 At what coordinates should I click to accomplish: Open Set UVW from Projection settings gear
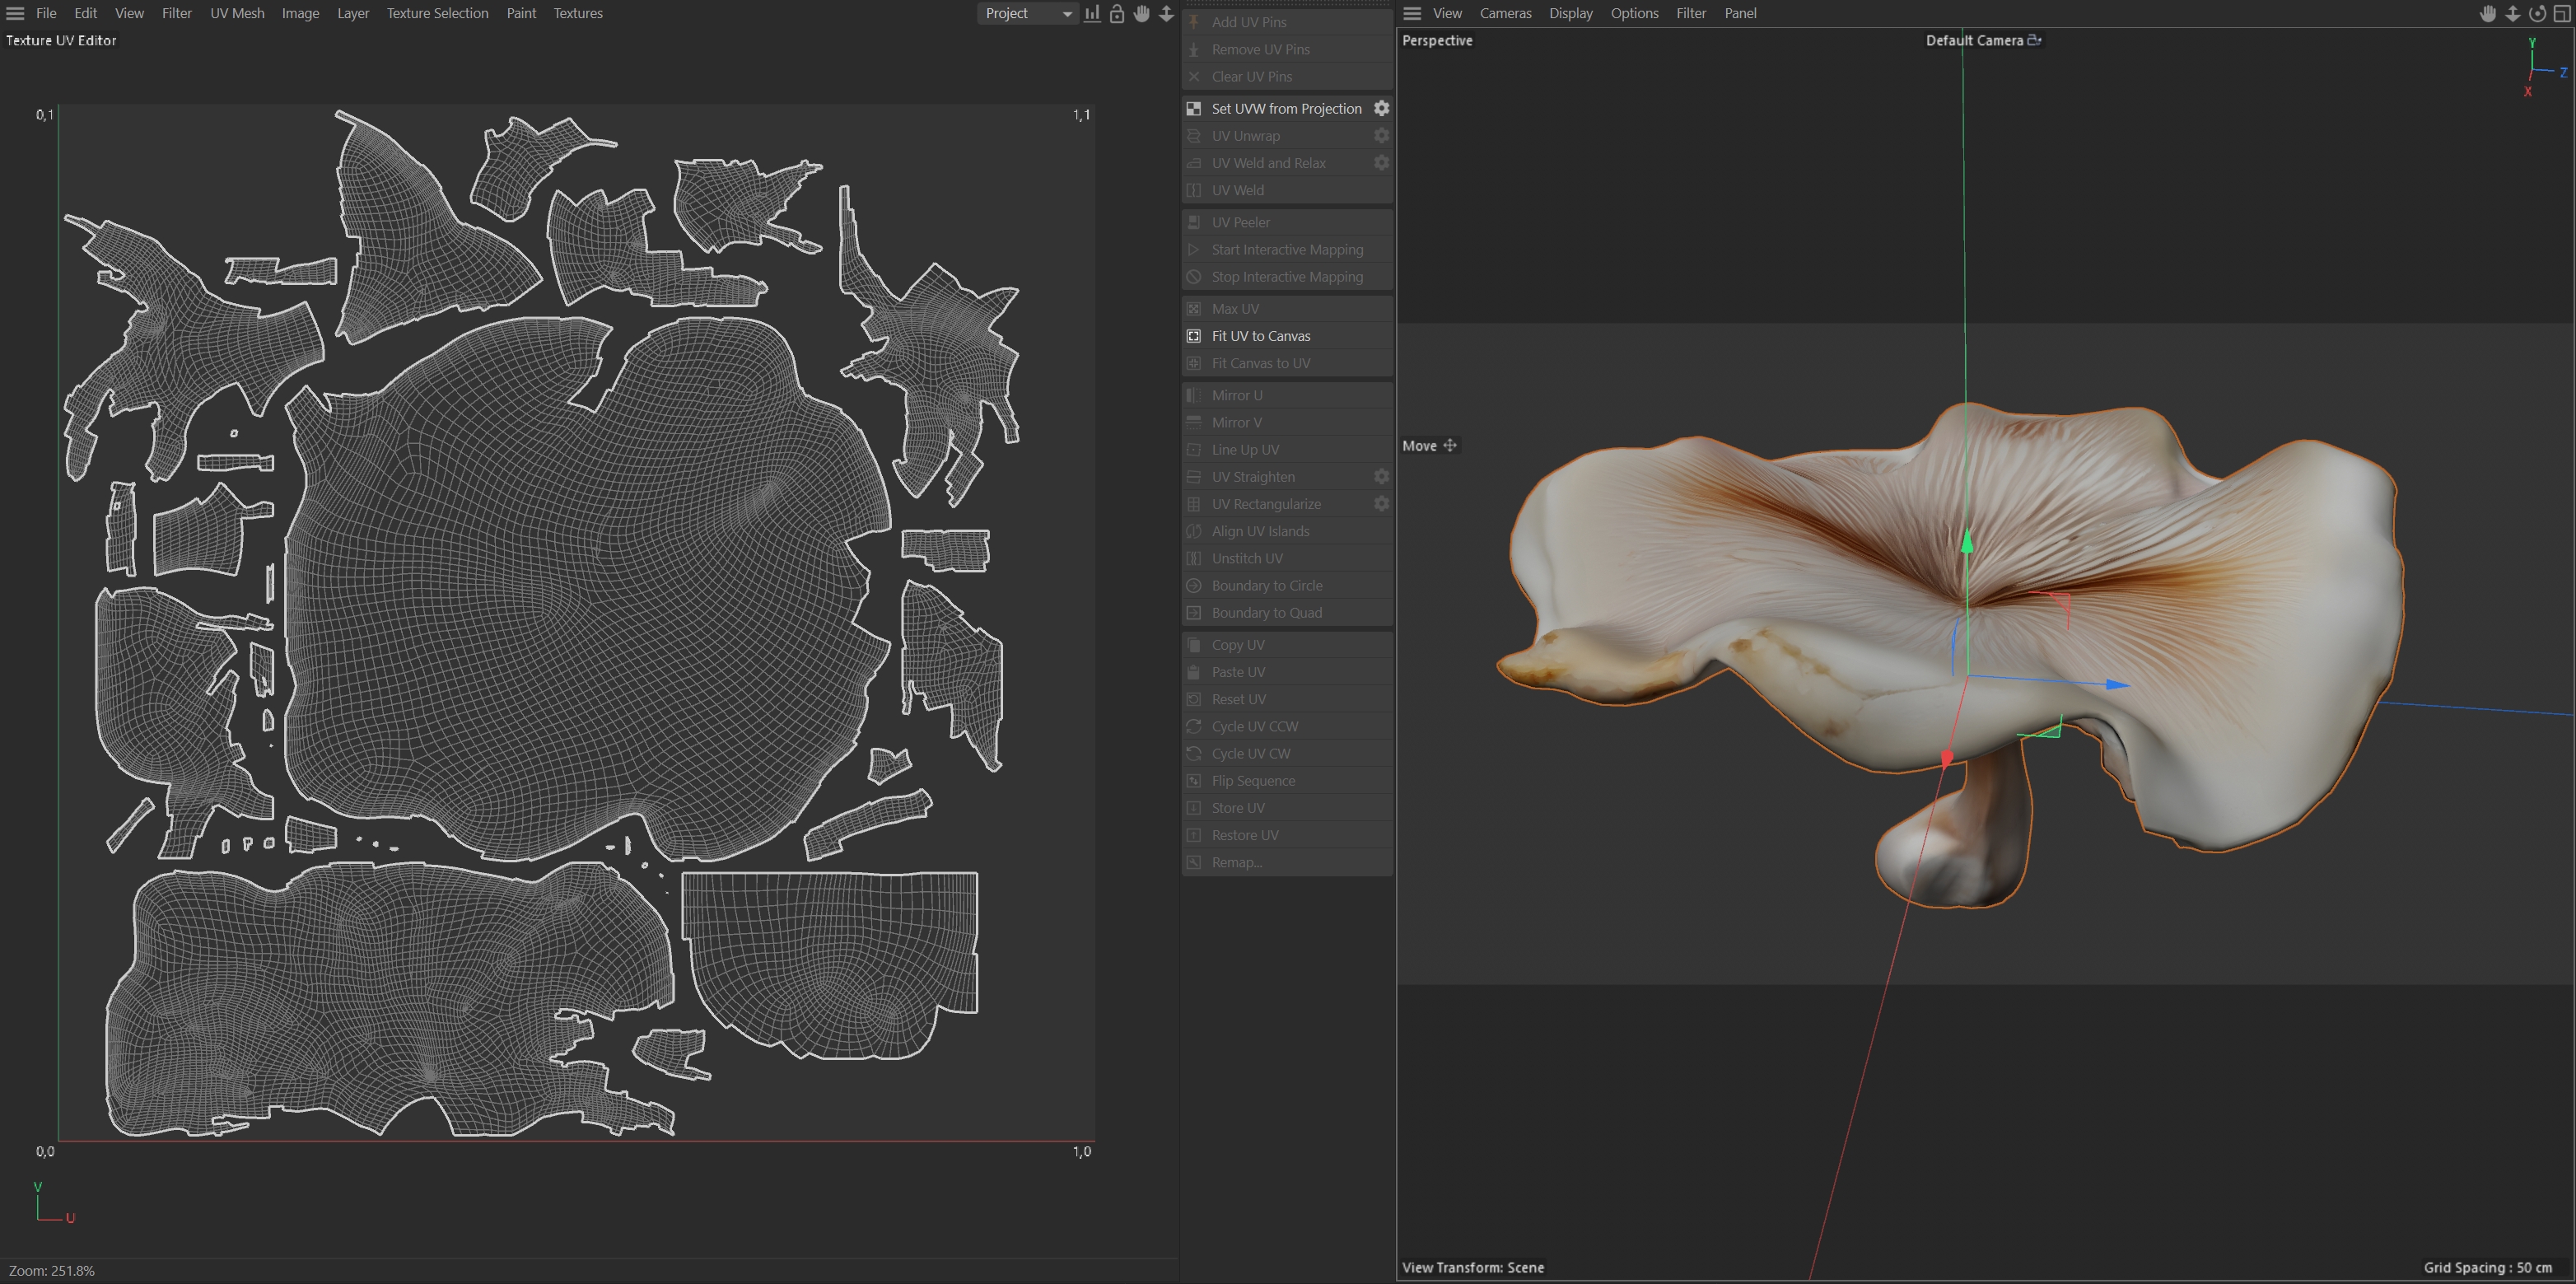click(1381, 108)
